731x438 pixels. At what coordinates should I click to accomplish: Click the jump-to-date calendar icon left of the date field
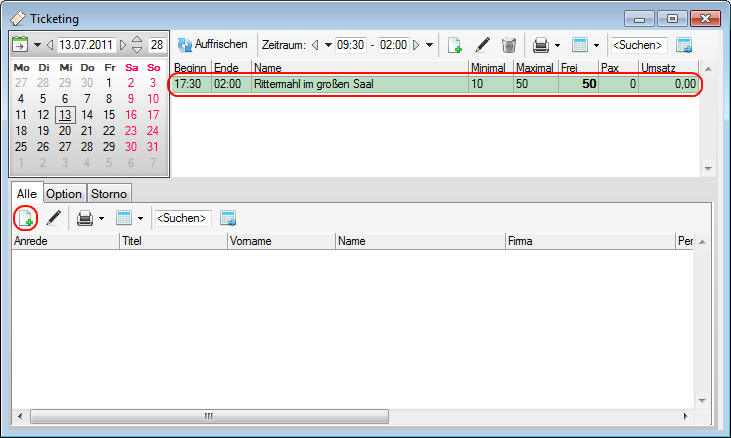(x=20, y=45)
